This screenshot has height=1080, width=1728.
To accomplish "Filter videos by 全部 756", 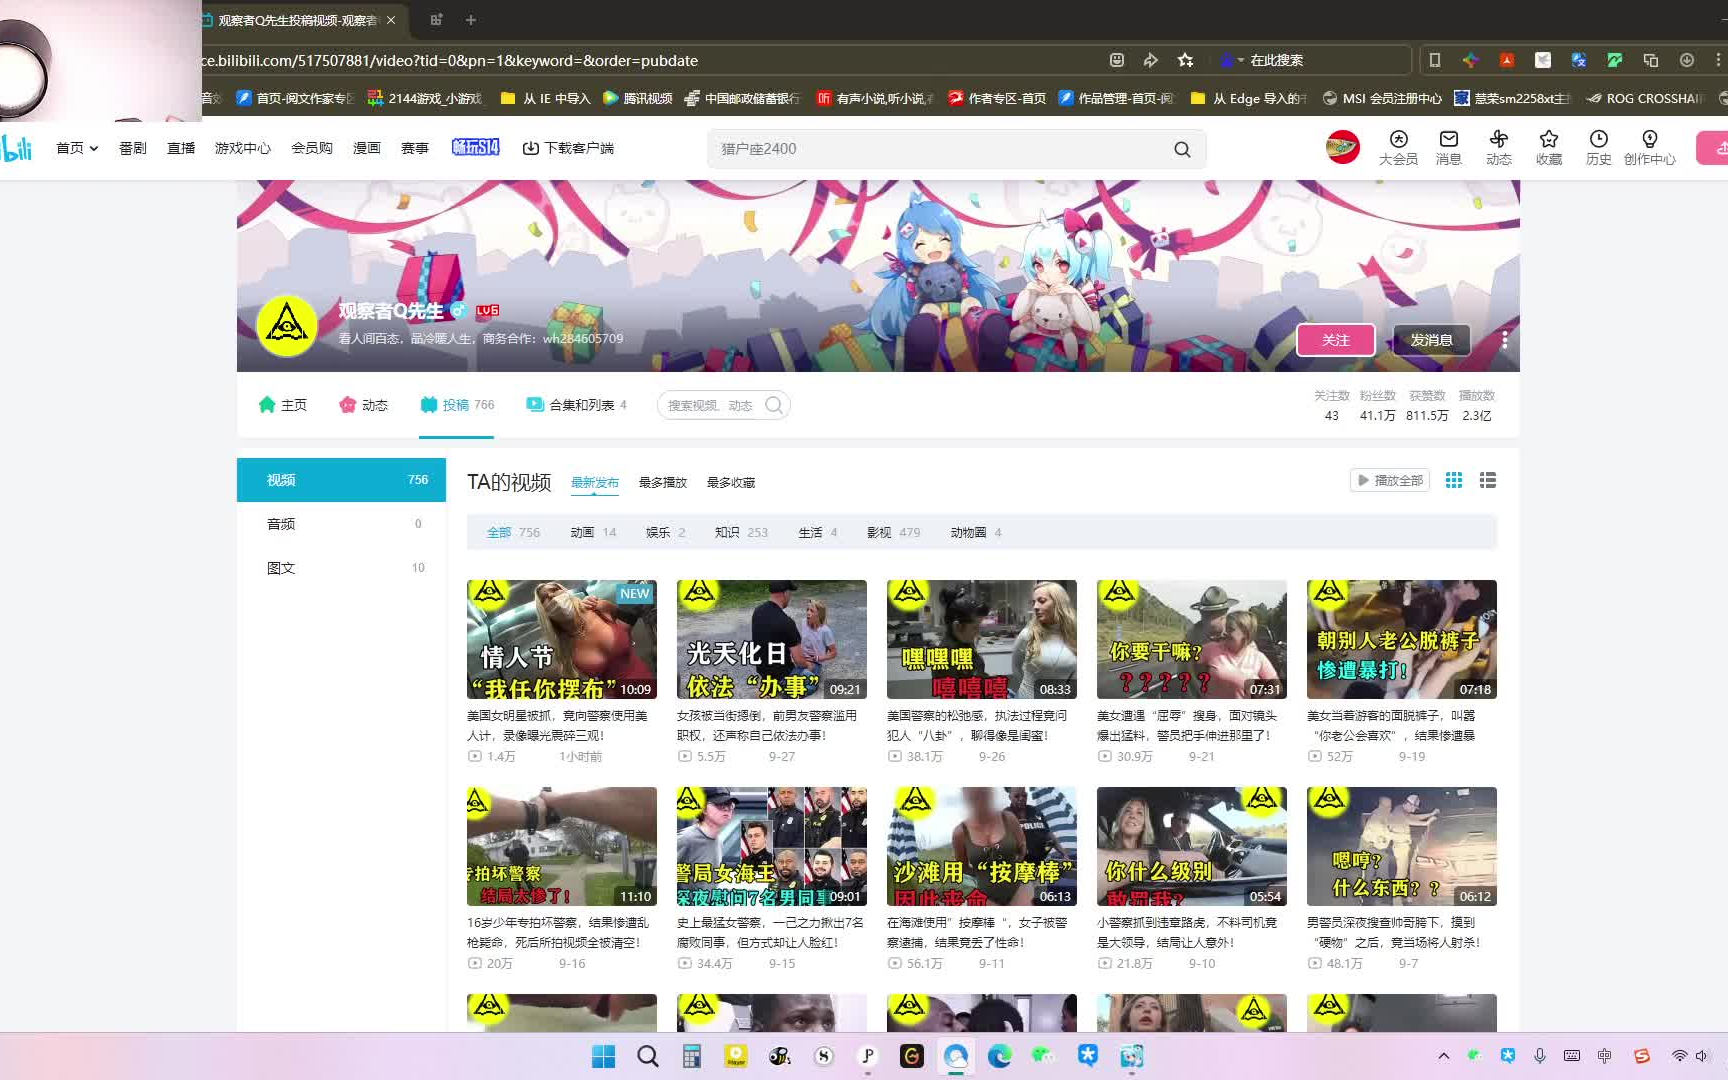I will [513, 533].
